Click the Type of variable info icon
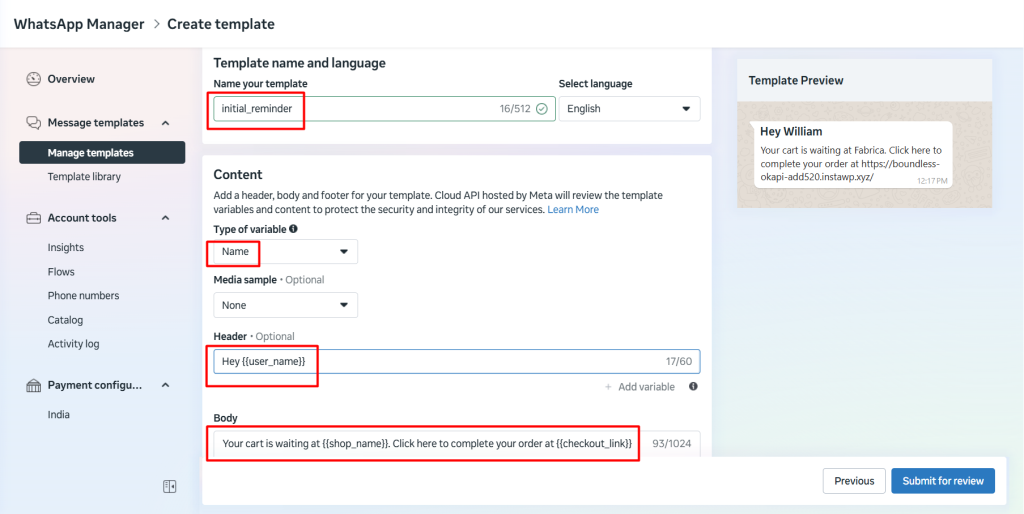Viewport: 1024px width, 514px height. click(x=293, y=229)
